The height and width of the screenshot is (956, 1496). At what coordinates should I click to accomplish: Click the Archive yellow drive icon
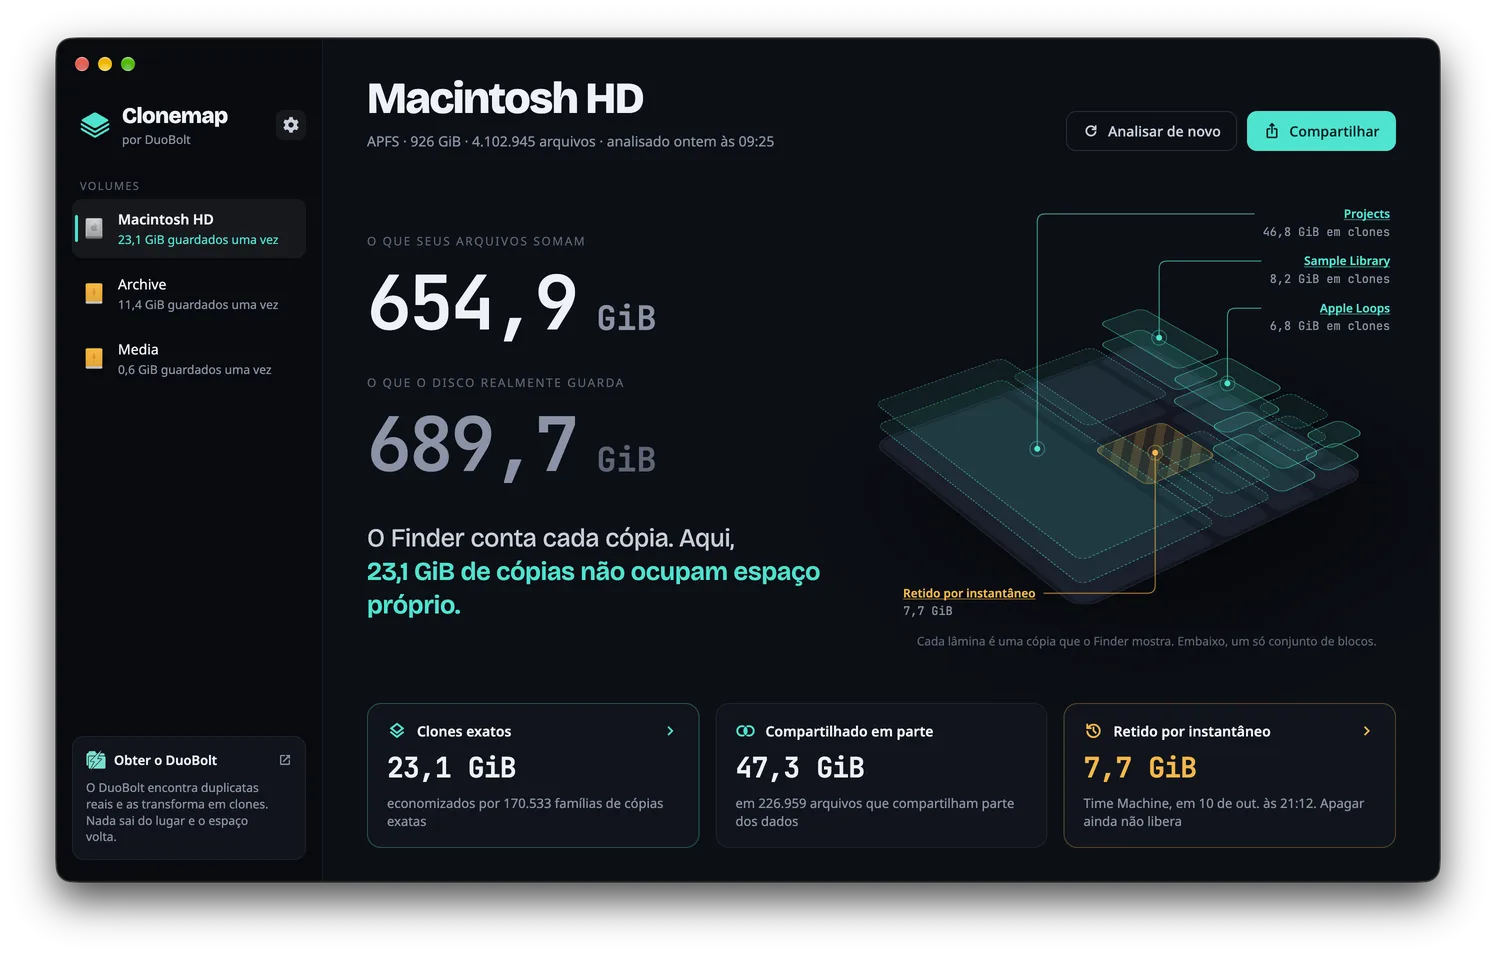click(x=94, y=294)
